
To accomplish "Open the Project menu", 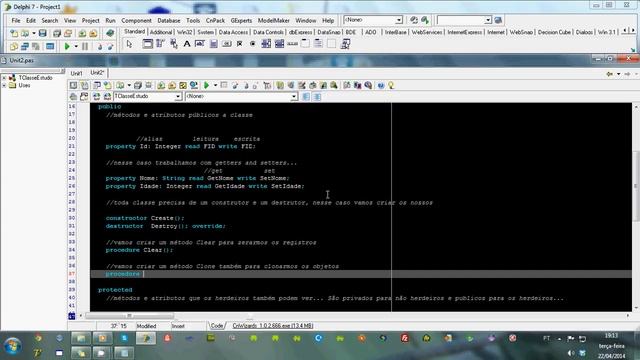I will click(90, 20).
